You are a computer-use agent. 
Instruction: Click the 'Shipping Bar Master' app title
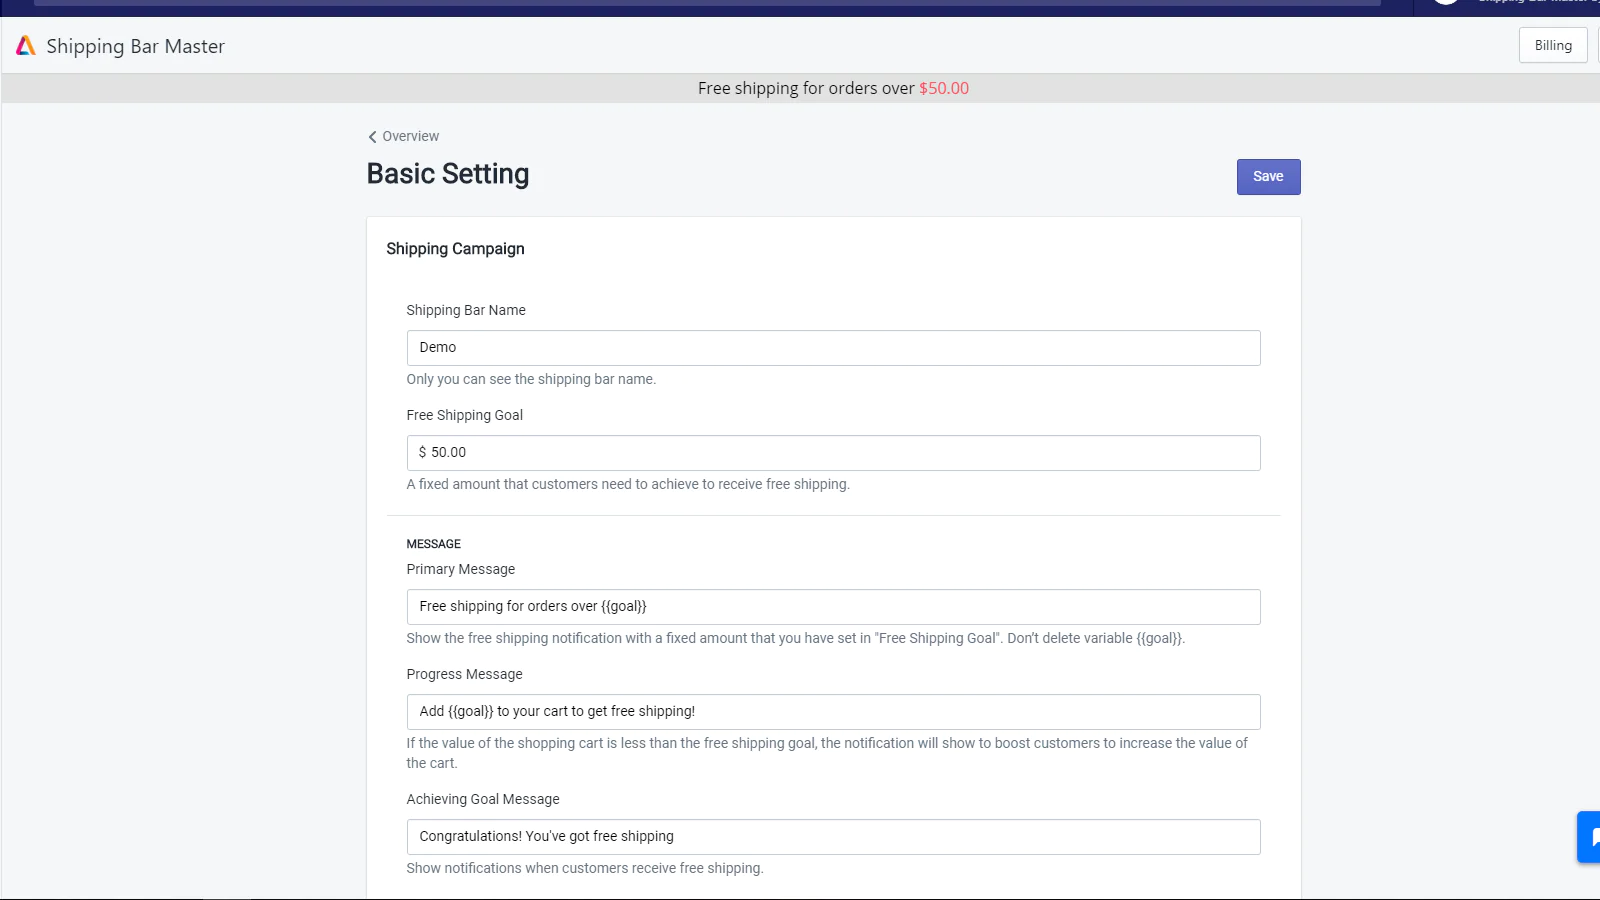pyautogui.click(x=135, y=46)
